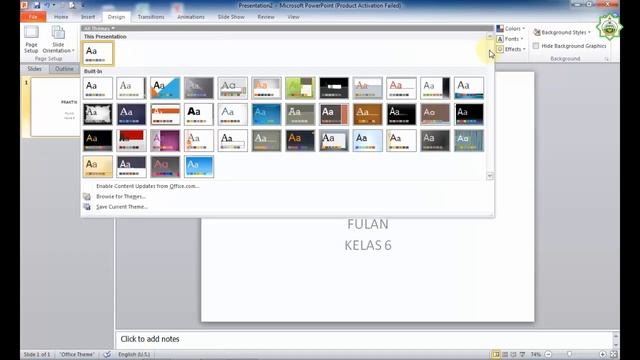
Task: Open Effects theme dropdown
Action: coord(511,49)
